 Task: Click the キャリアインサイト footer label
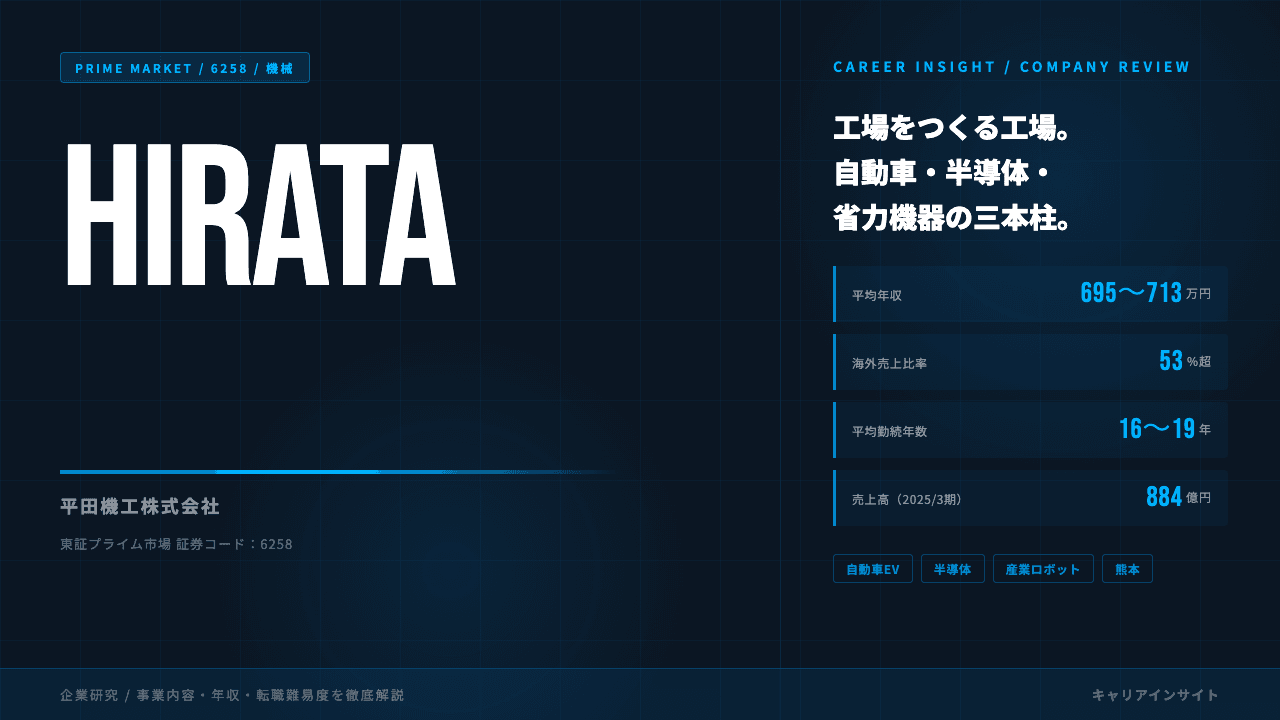point(1156,695)
